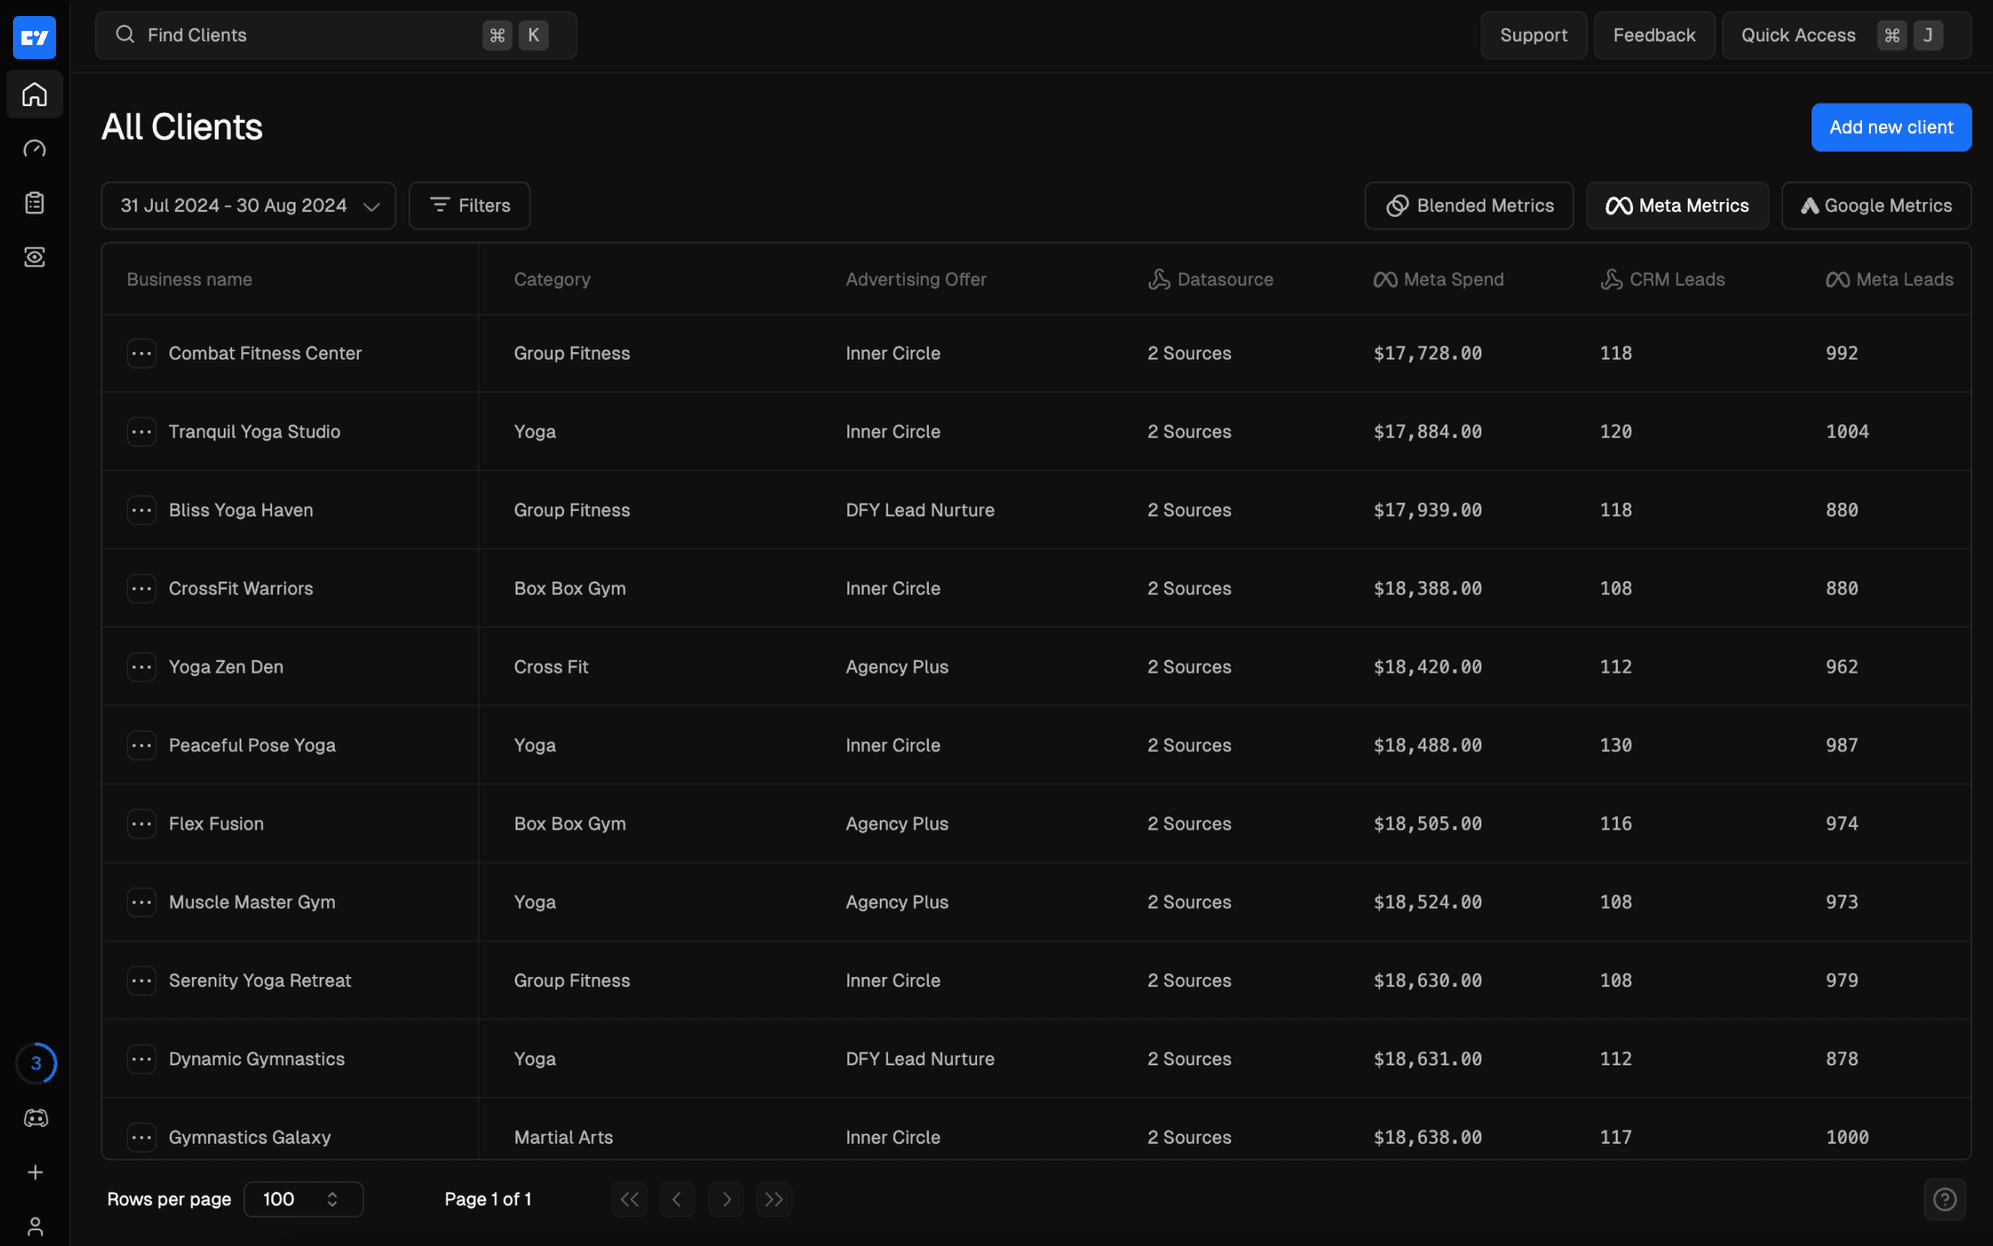Screen dimensions: 1993x1246
Task: Sort by Category column header
Action: tap(552, 280)
